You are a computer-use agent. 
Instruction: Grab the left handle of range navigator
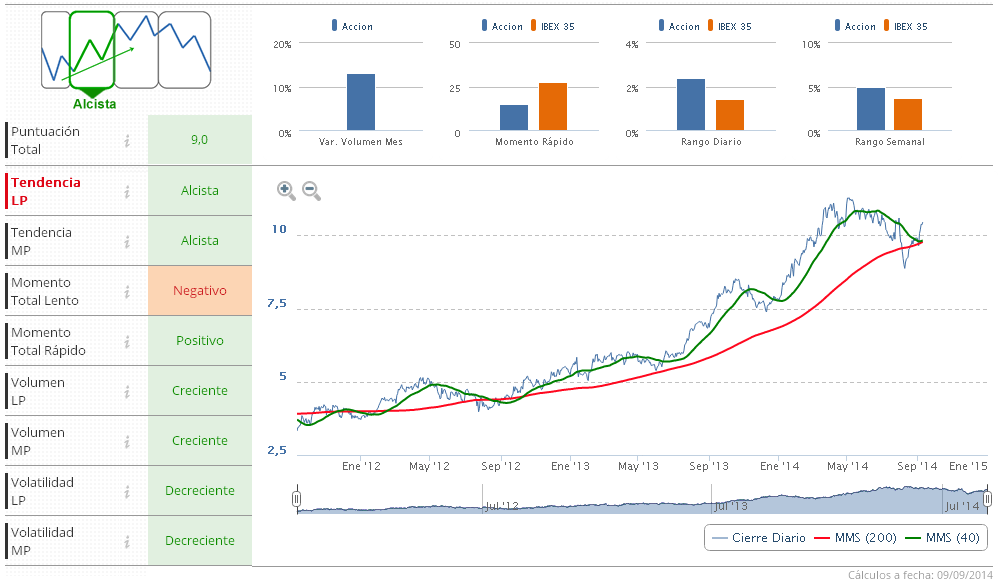(297, 498)
